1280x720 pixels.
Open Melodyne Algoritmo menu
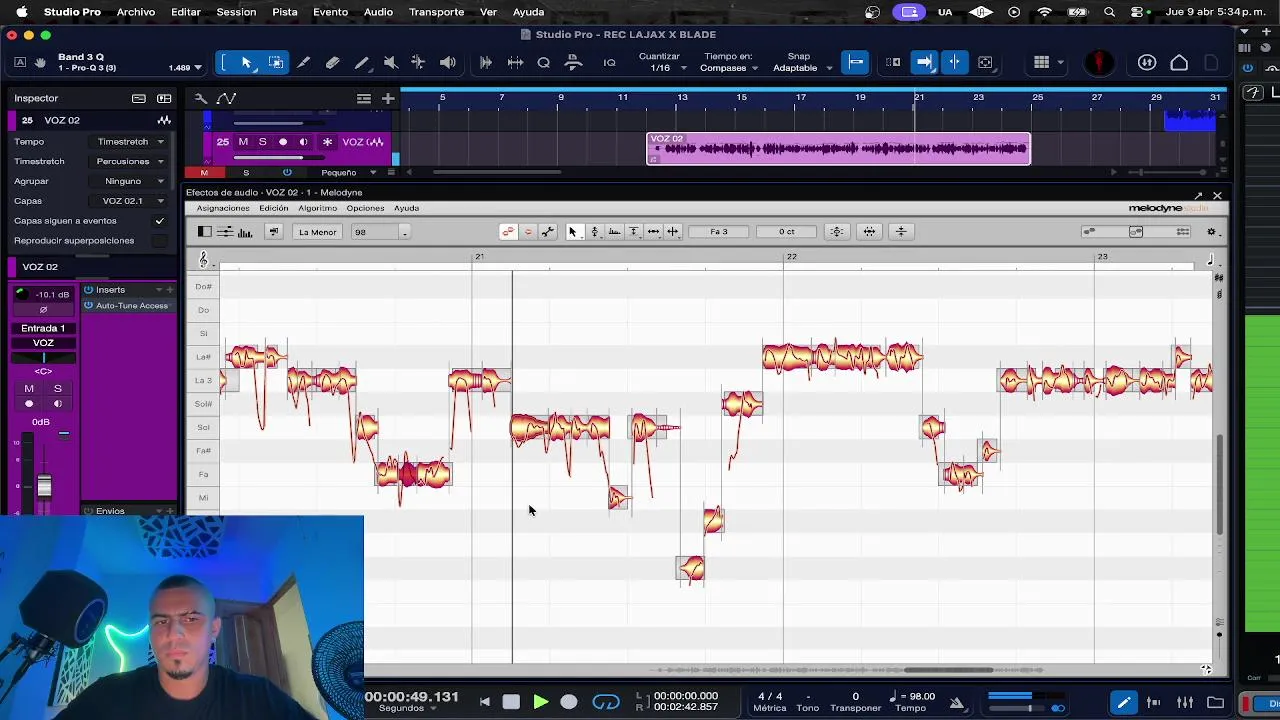click(x=317, y=208)
